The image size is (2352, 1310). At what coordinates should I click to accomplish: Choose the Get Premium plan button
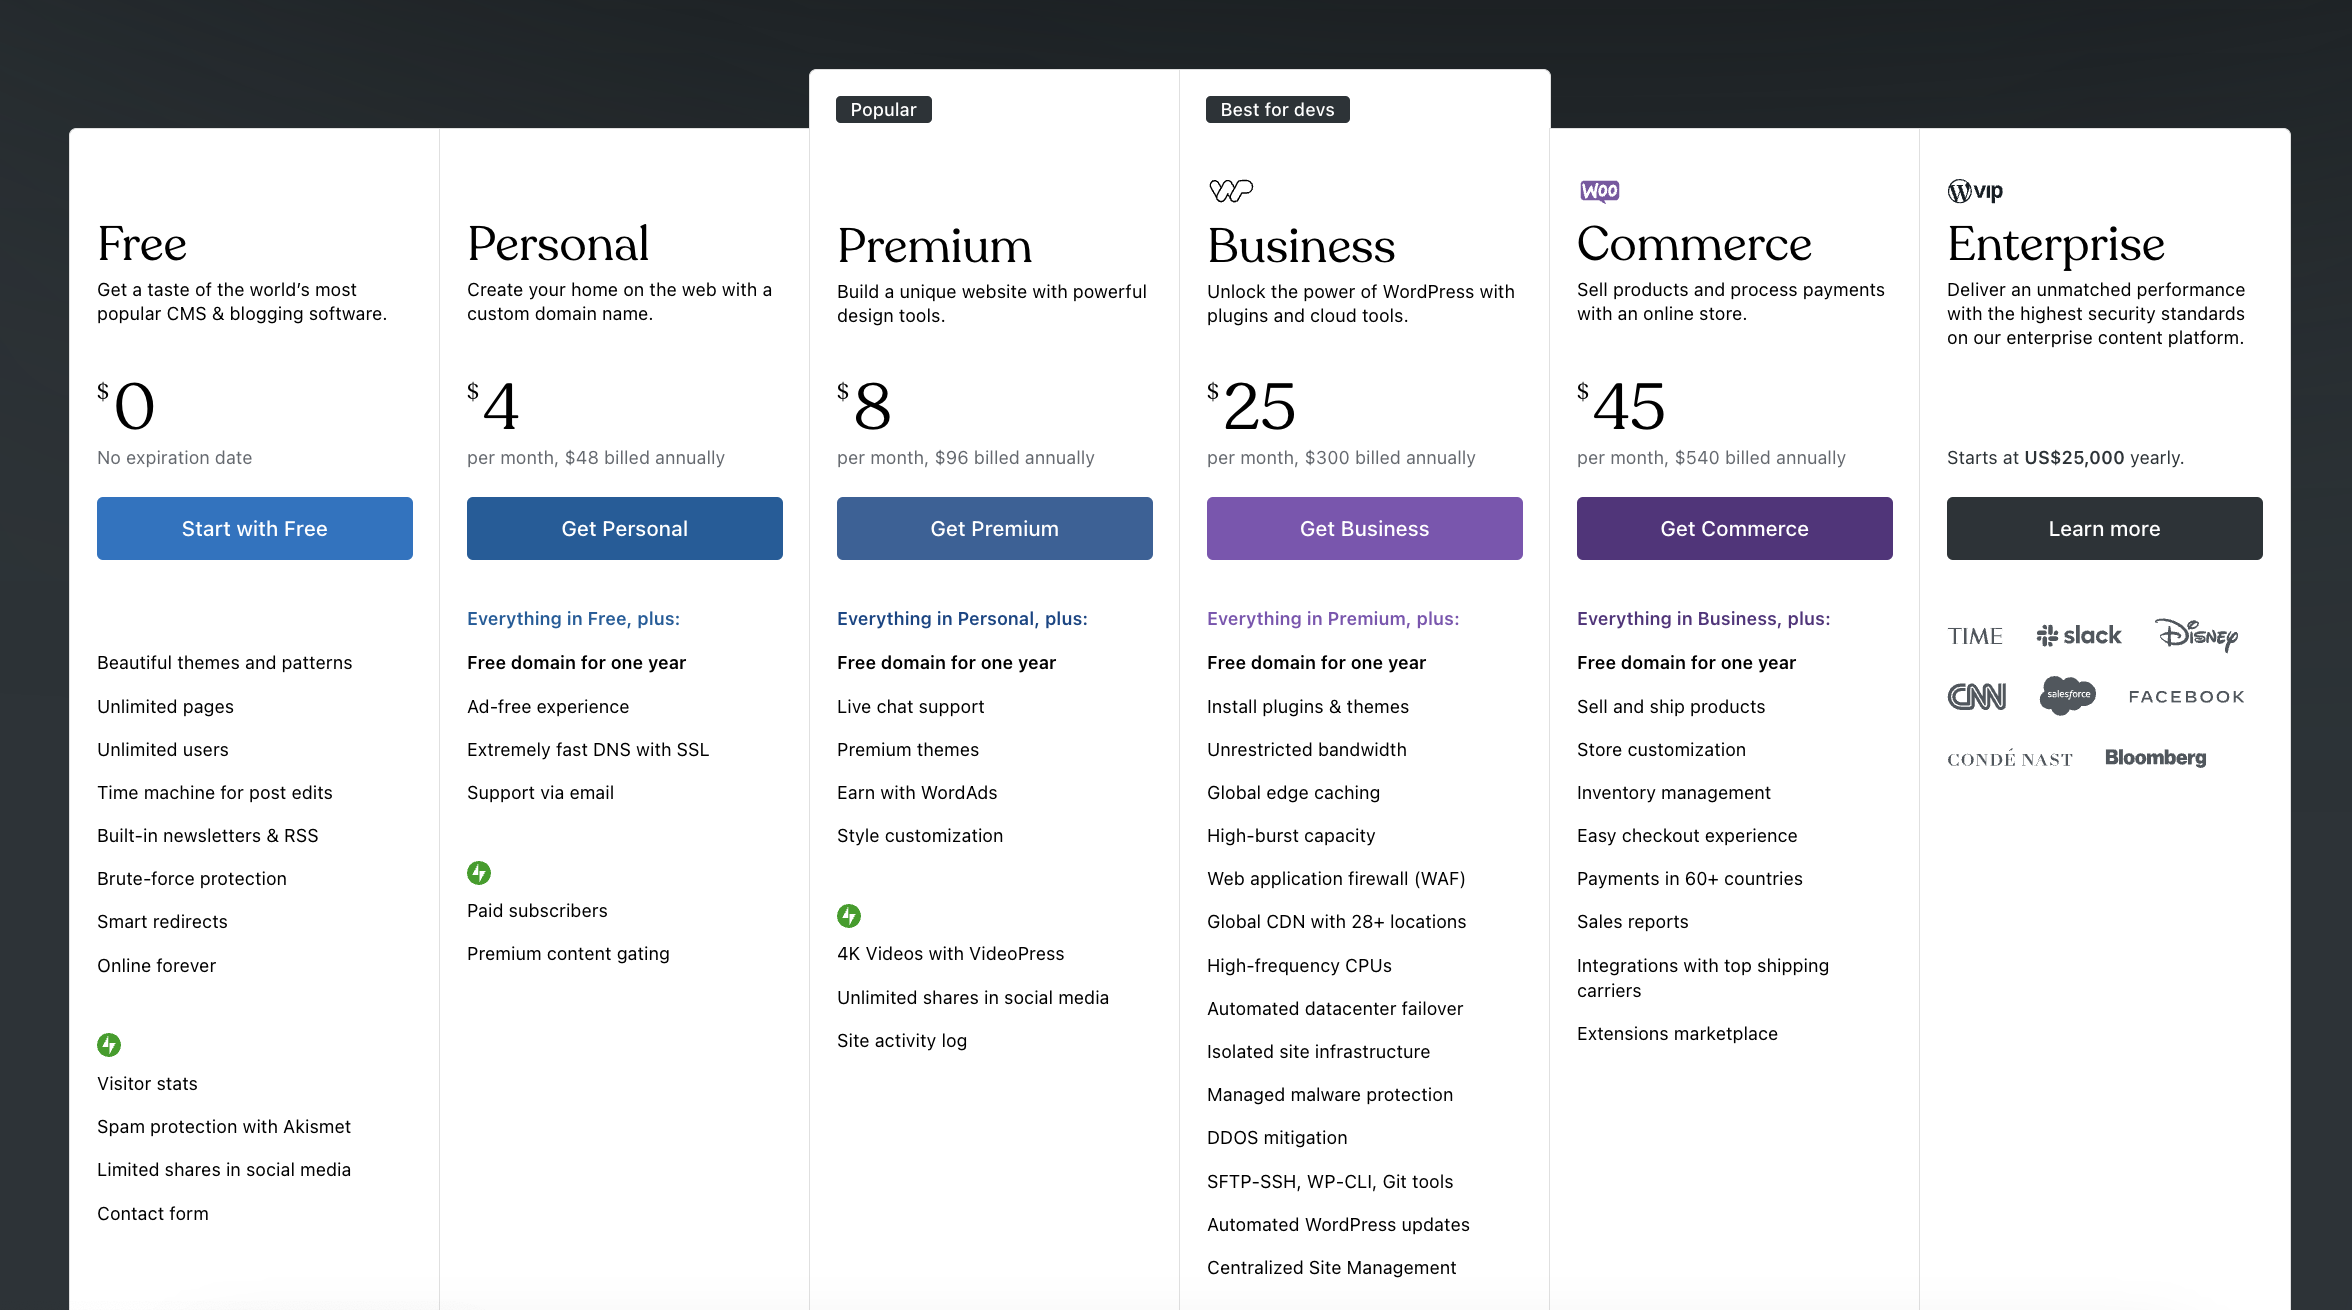(x=995, y=529)
